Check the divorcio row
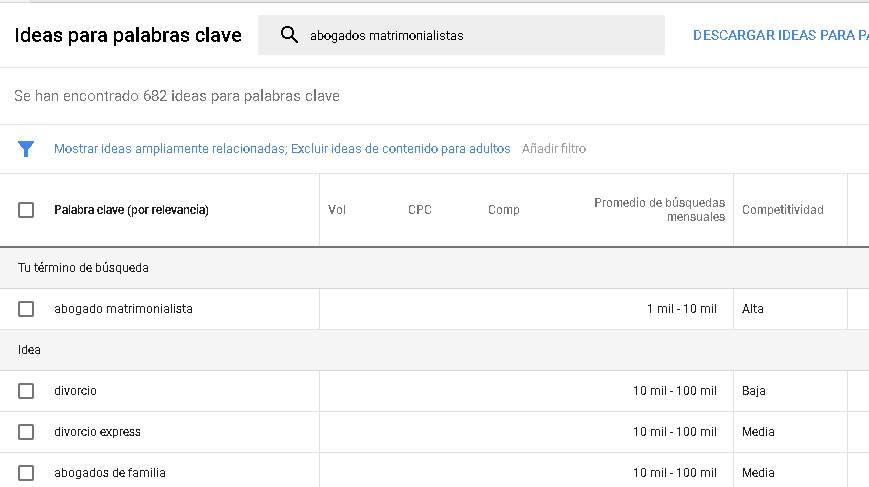This screenshot has width=869, height=487. click(x=26, y=391)
